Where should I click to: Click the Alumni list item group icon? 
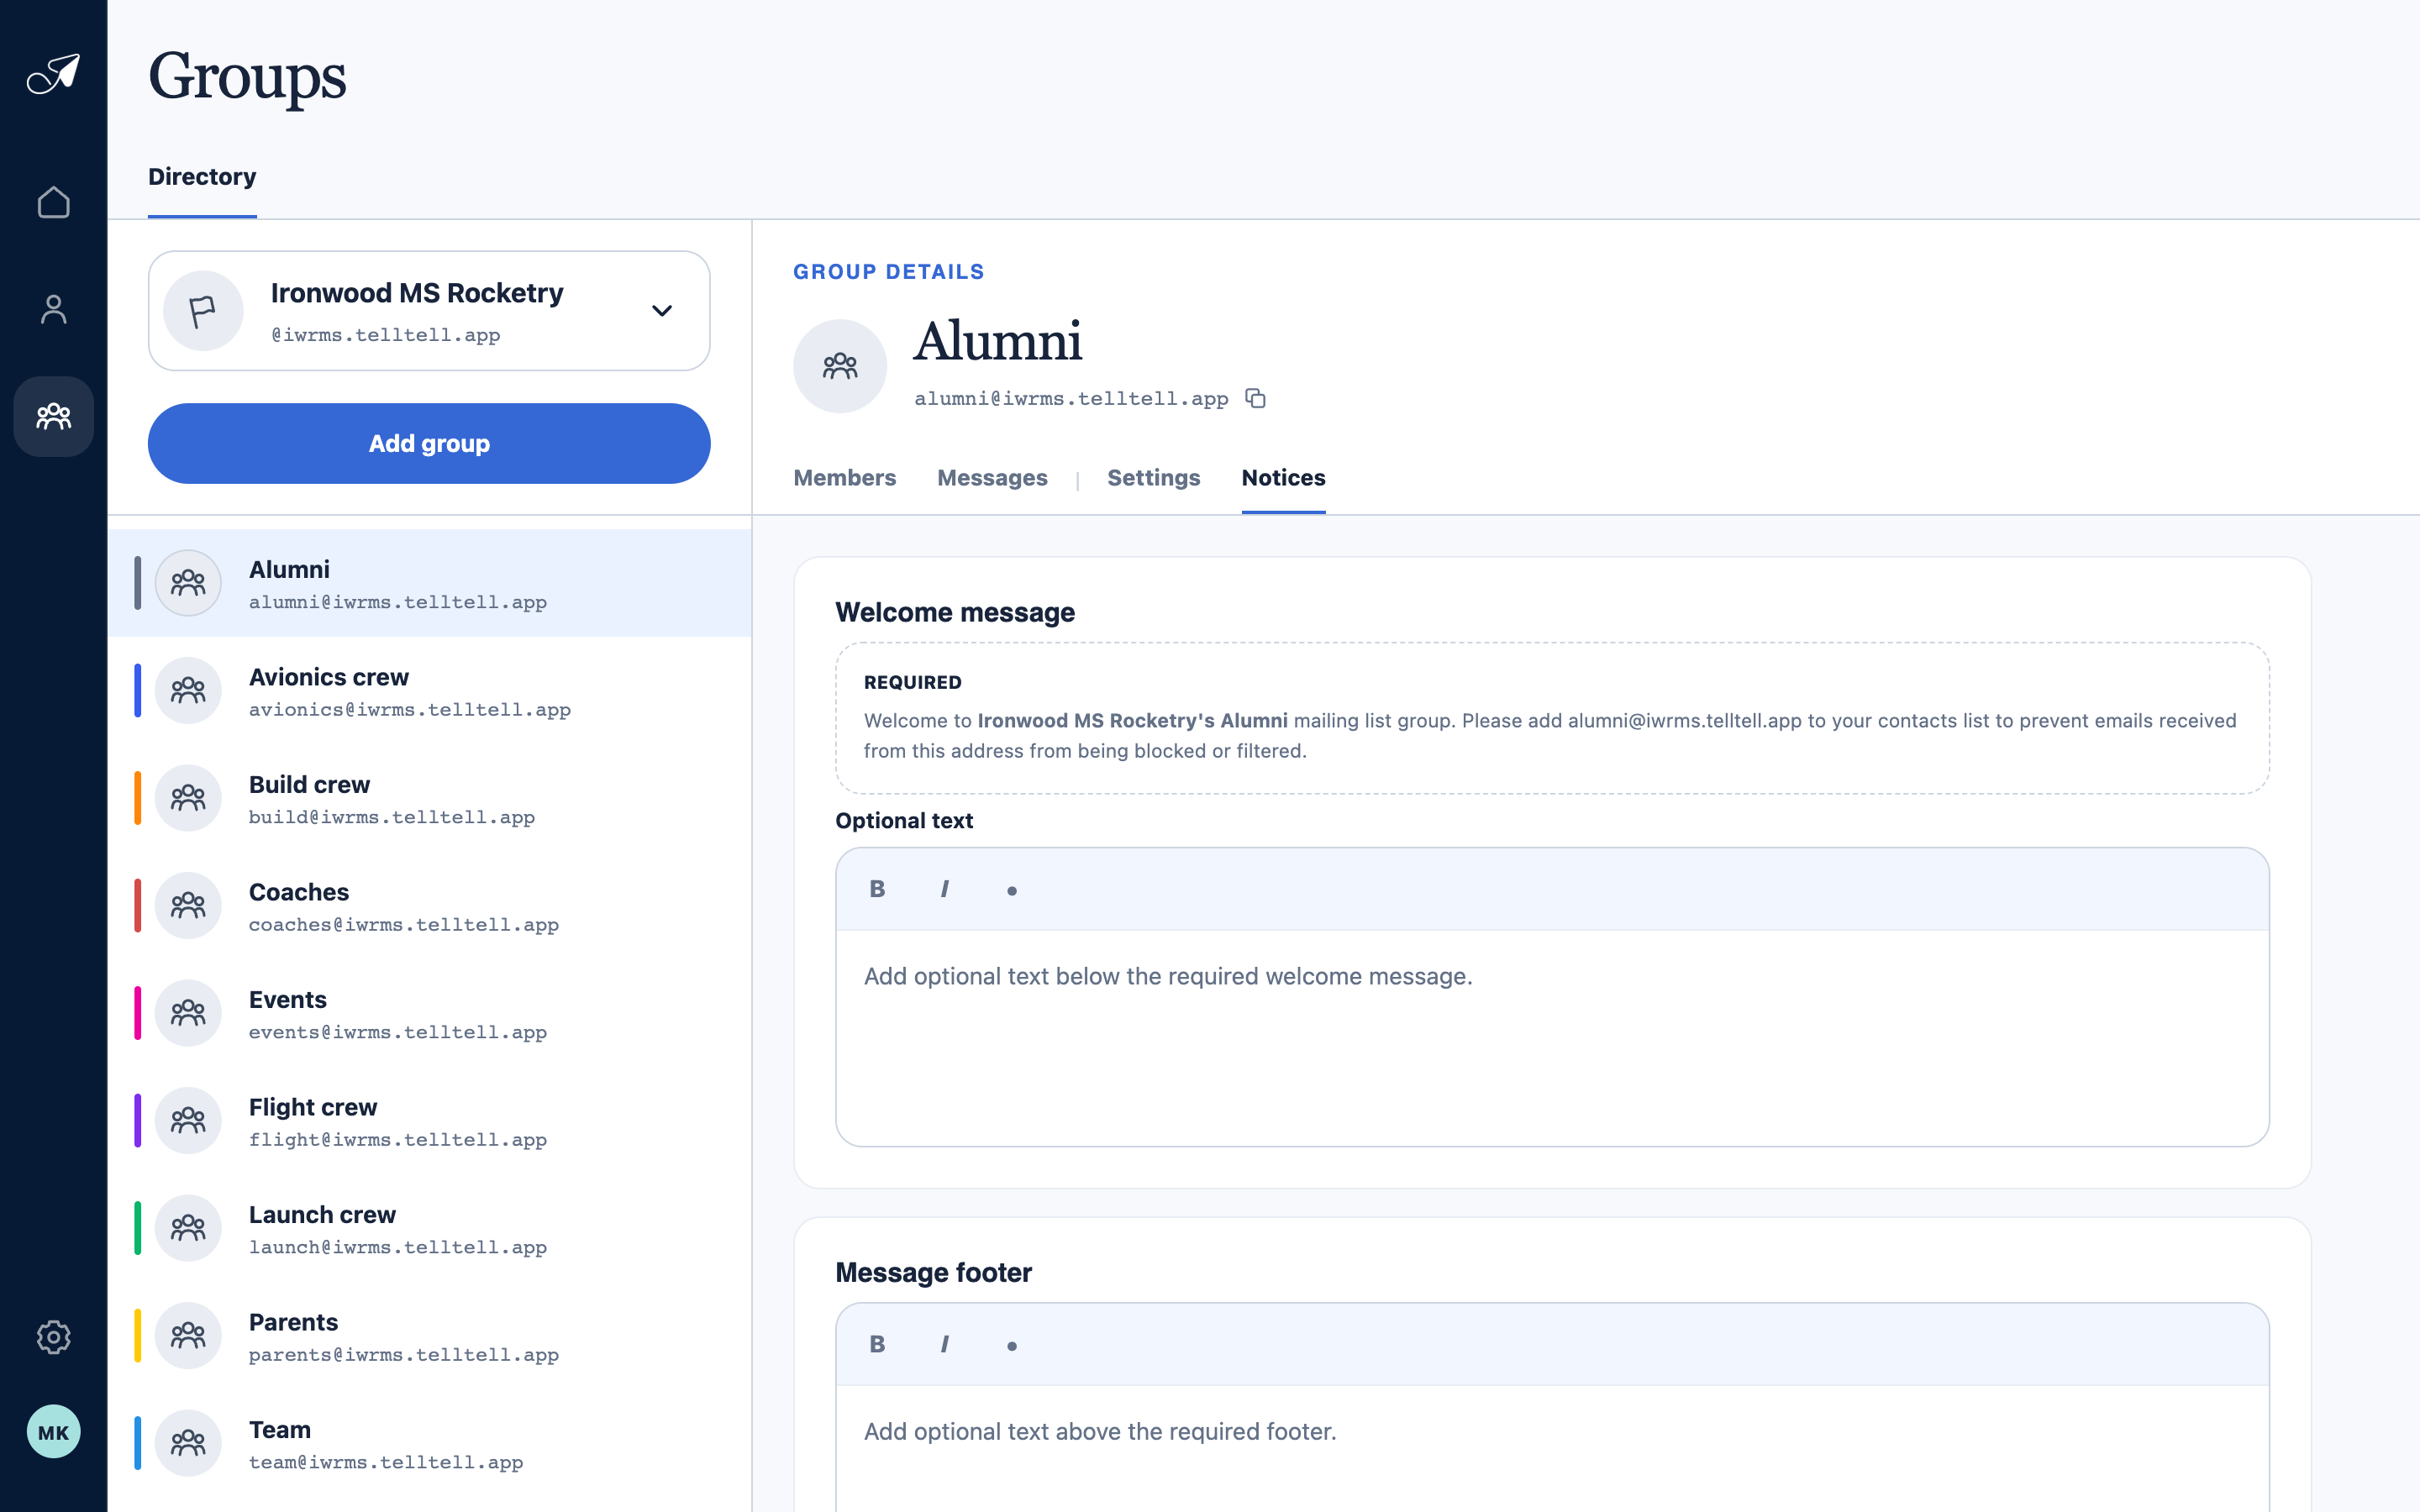pos(188,583)
